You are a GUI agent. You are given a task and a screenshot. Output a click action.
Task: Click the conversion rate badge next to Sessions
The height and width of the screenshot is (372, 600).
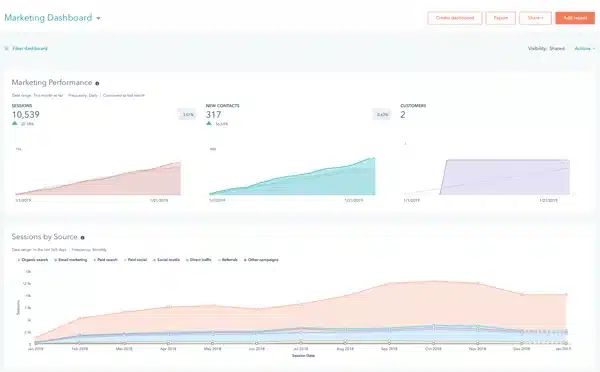188,114
